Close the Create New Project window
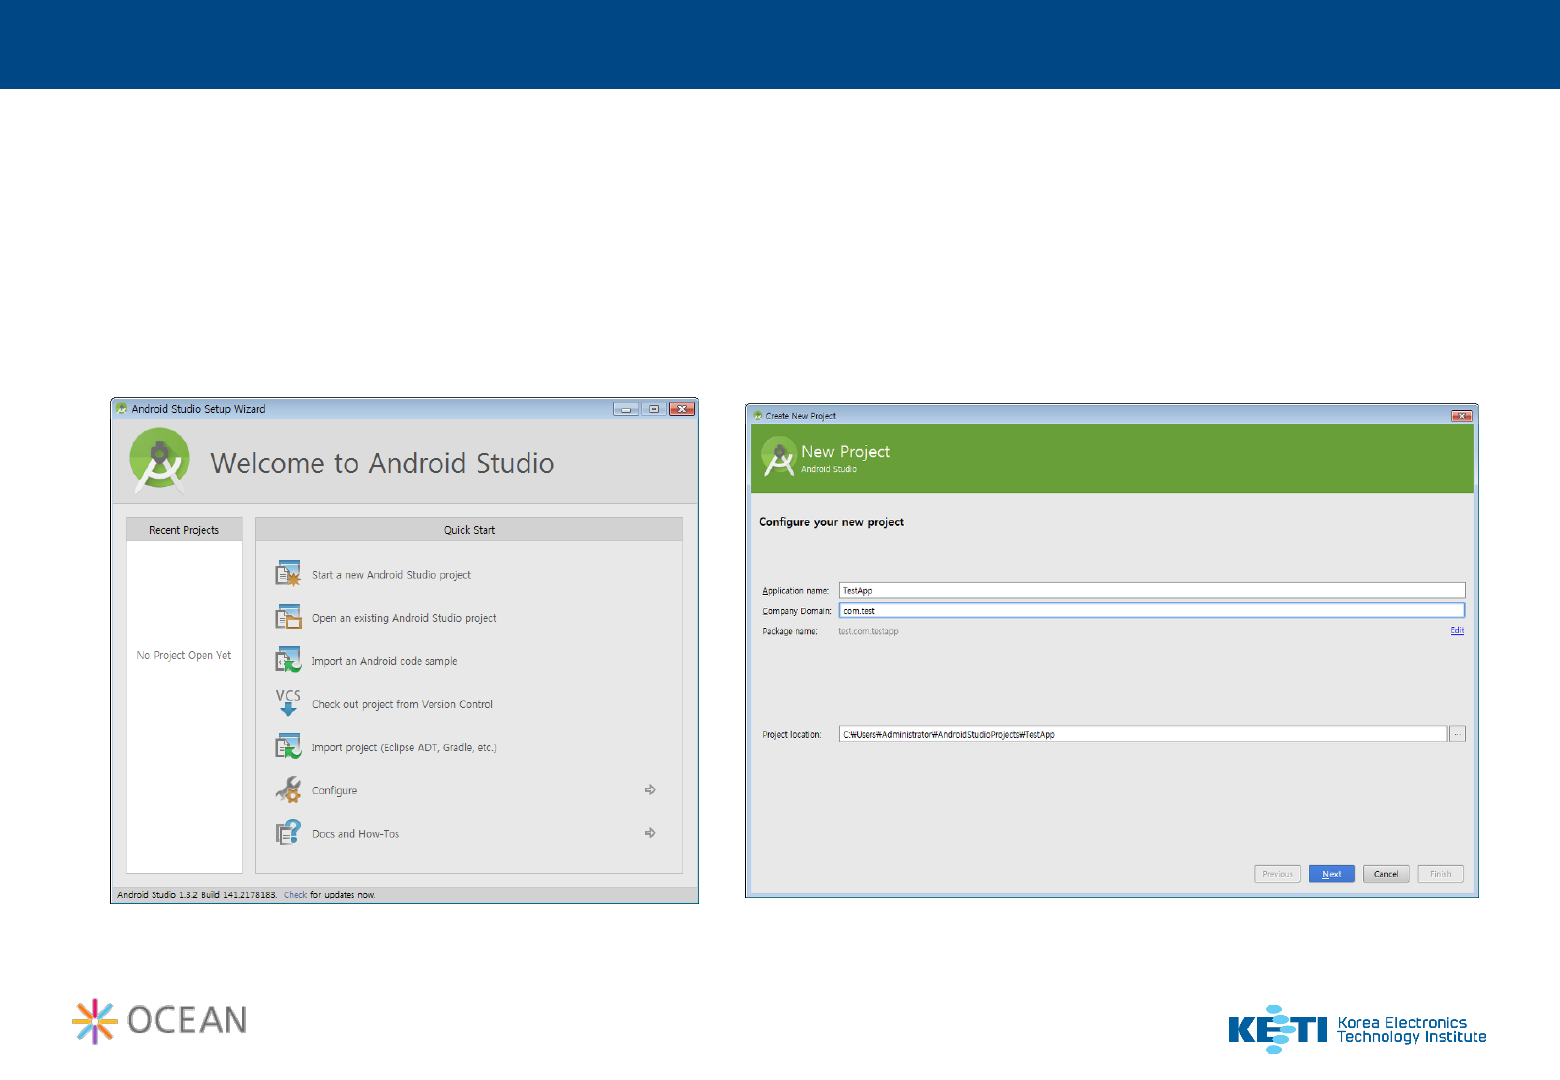This screenshot has width=1560, height=1080. [x=1462, y=416]
